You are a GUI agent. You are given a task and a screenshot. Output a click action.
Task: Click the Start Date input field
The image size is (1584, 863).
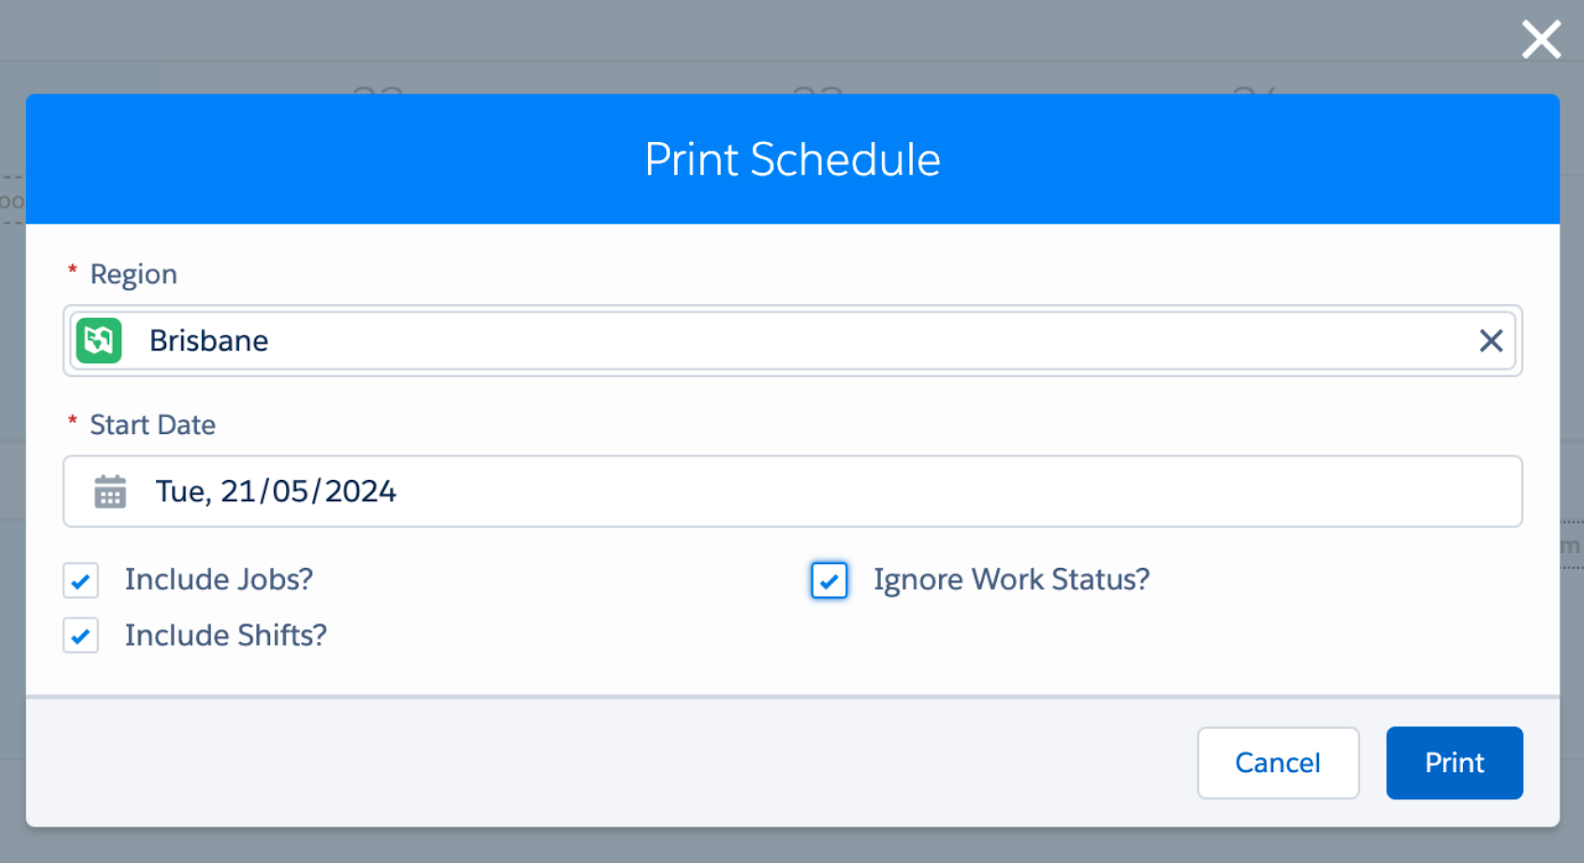pyautogui.click(x=793, y=492)
